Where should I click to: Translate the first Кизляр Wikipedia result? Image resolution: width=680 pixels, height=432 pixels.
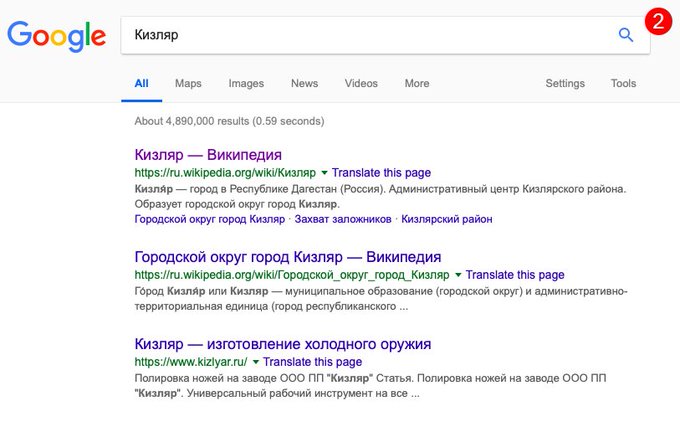pos(381,173)
